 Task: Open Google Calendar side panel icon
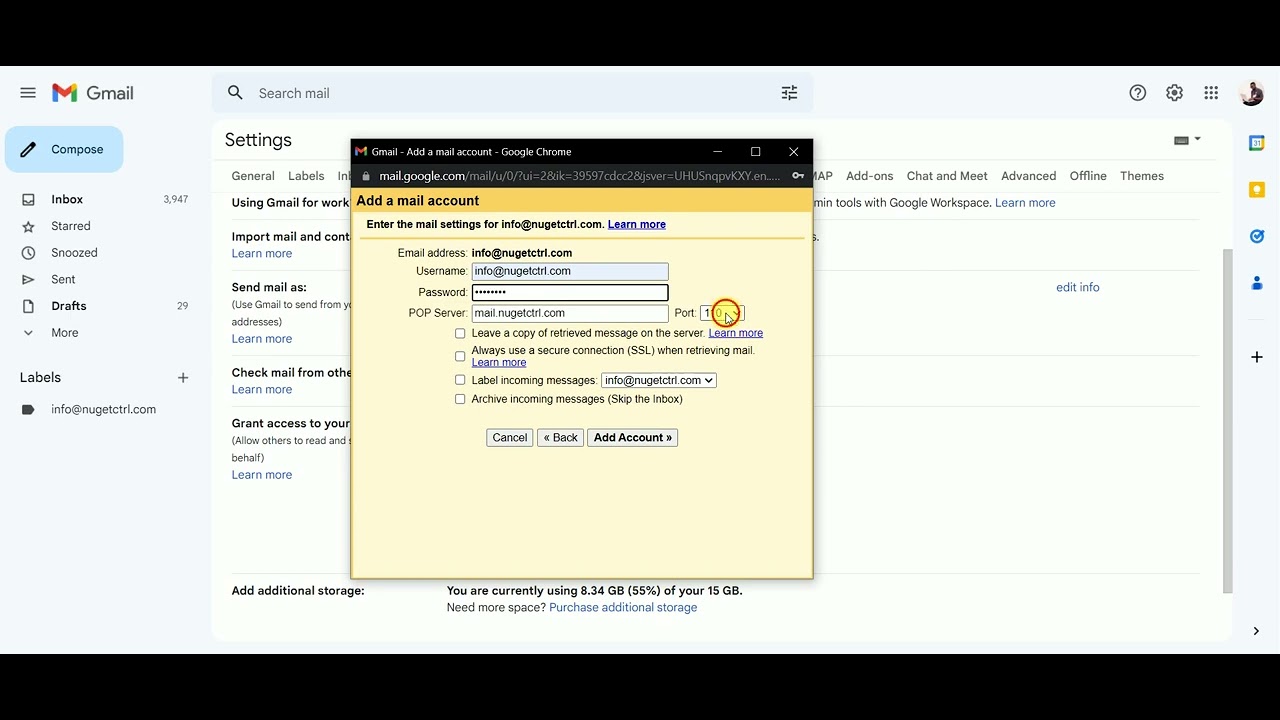[1257, 143]
